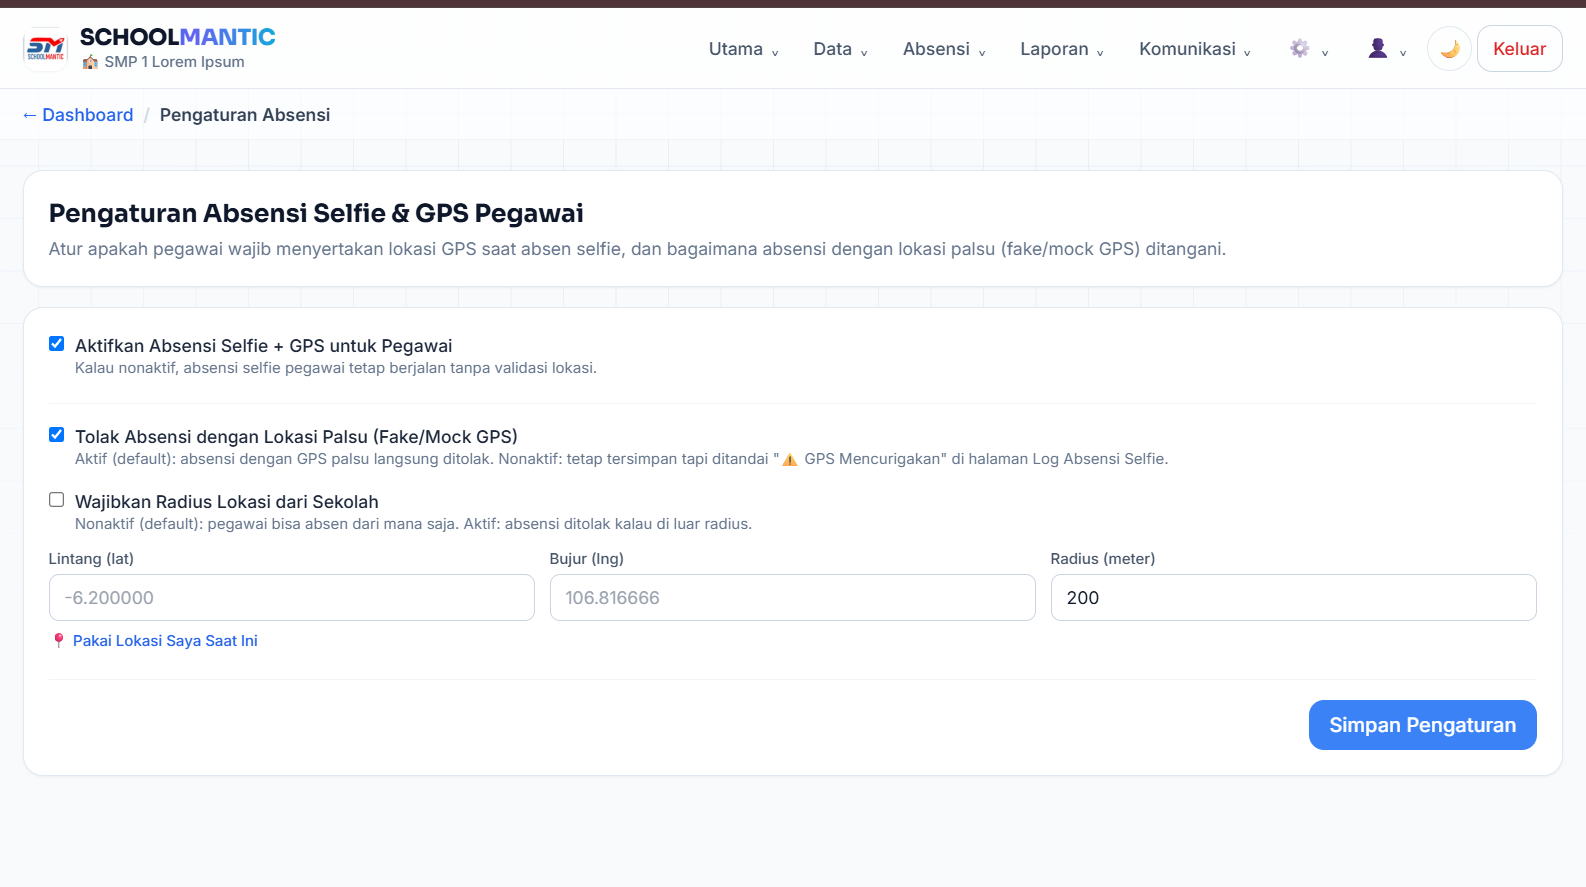The image size is (1586, 887).
Task: Uncheck Tolak Absensi dengan Lokasi Palsu checkbox
Action: point(57,435)
